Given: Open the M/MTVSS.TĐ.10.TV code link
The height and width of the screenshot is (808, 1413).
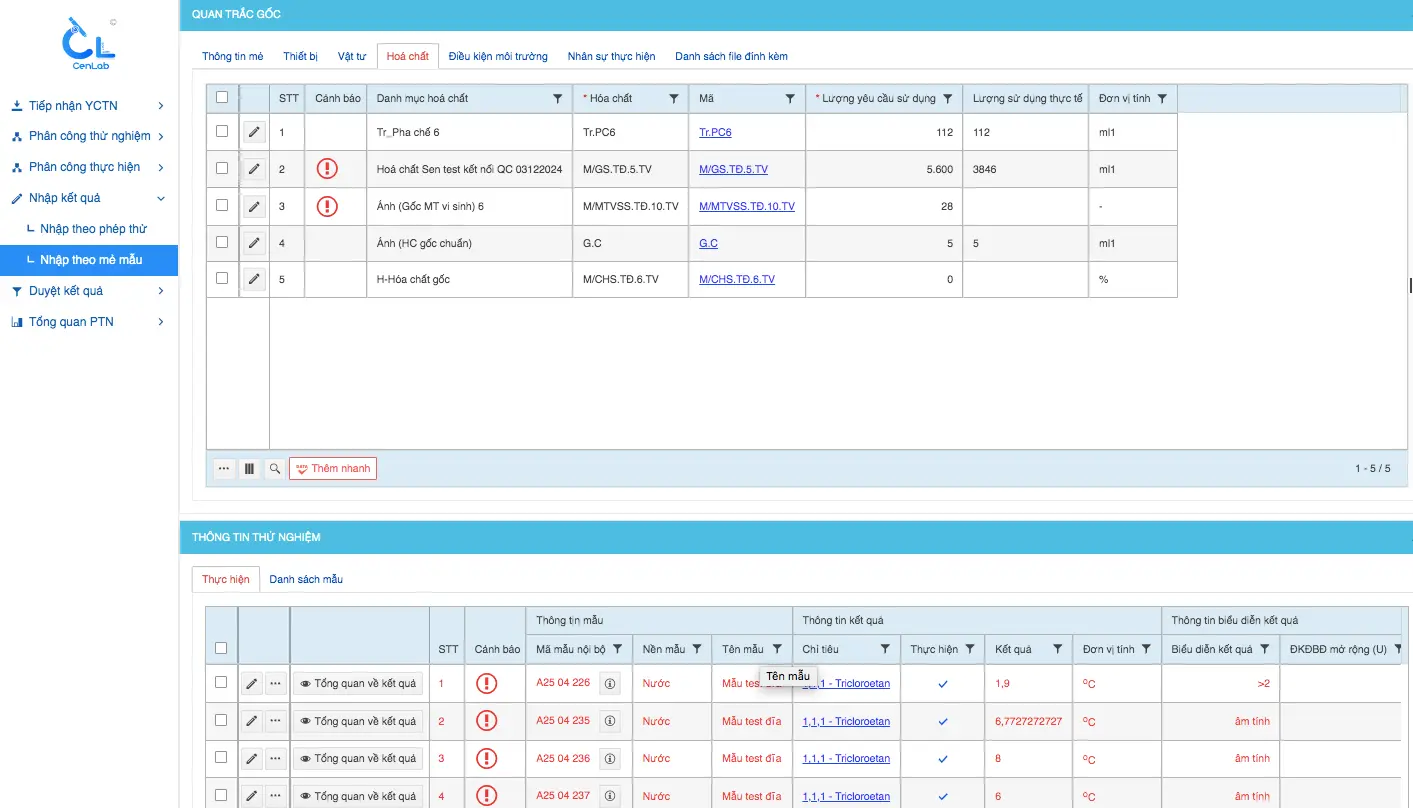Looking at the screenshot, I should 747,207.
